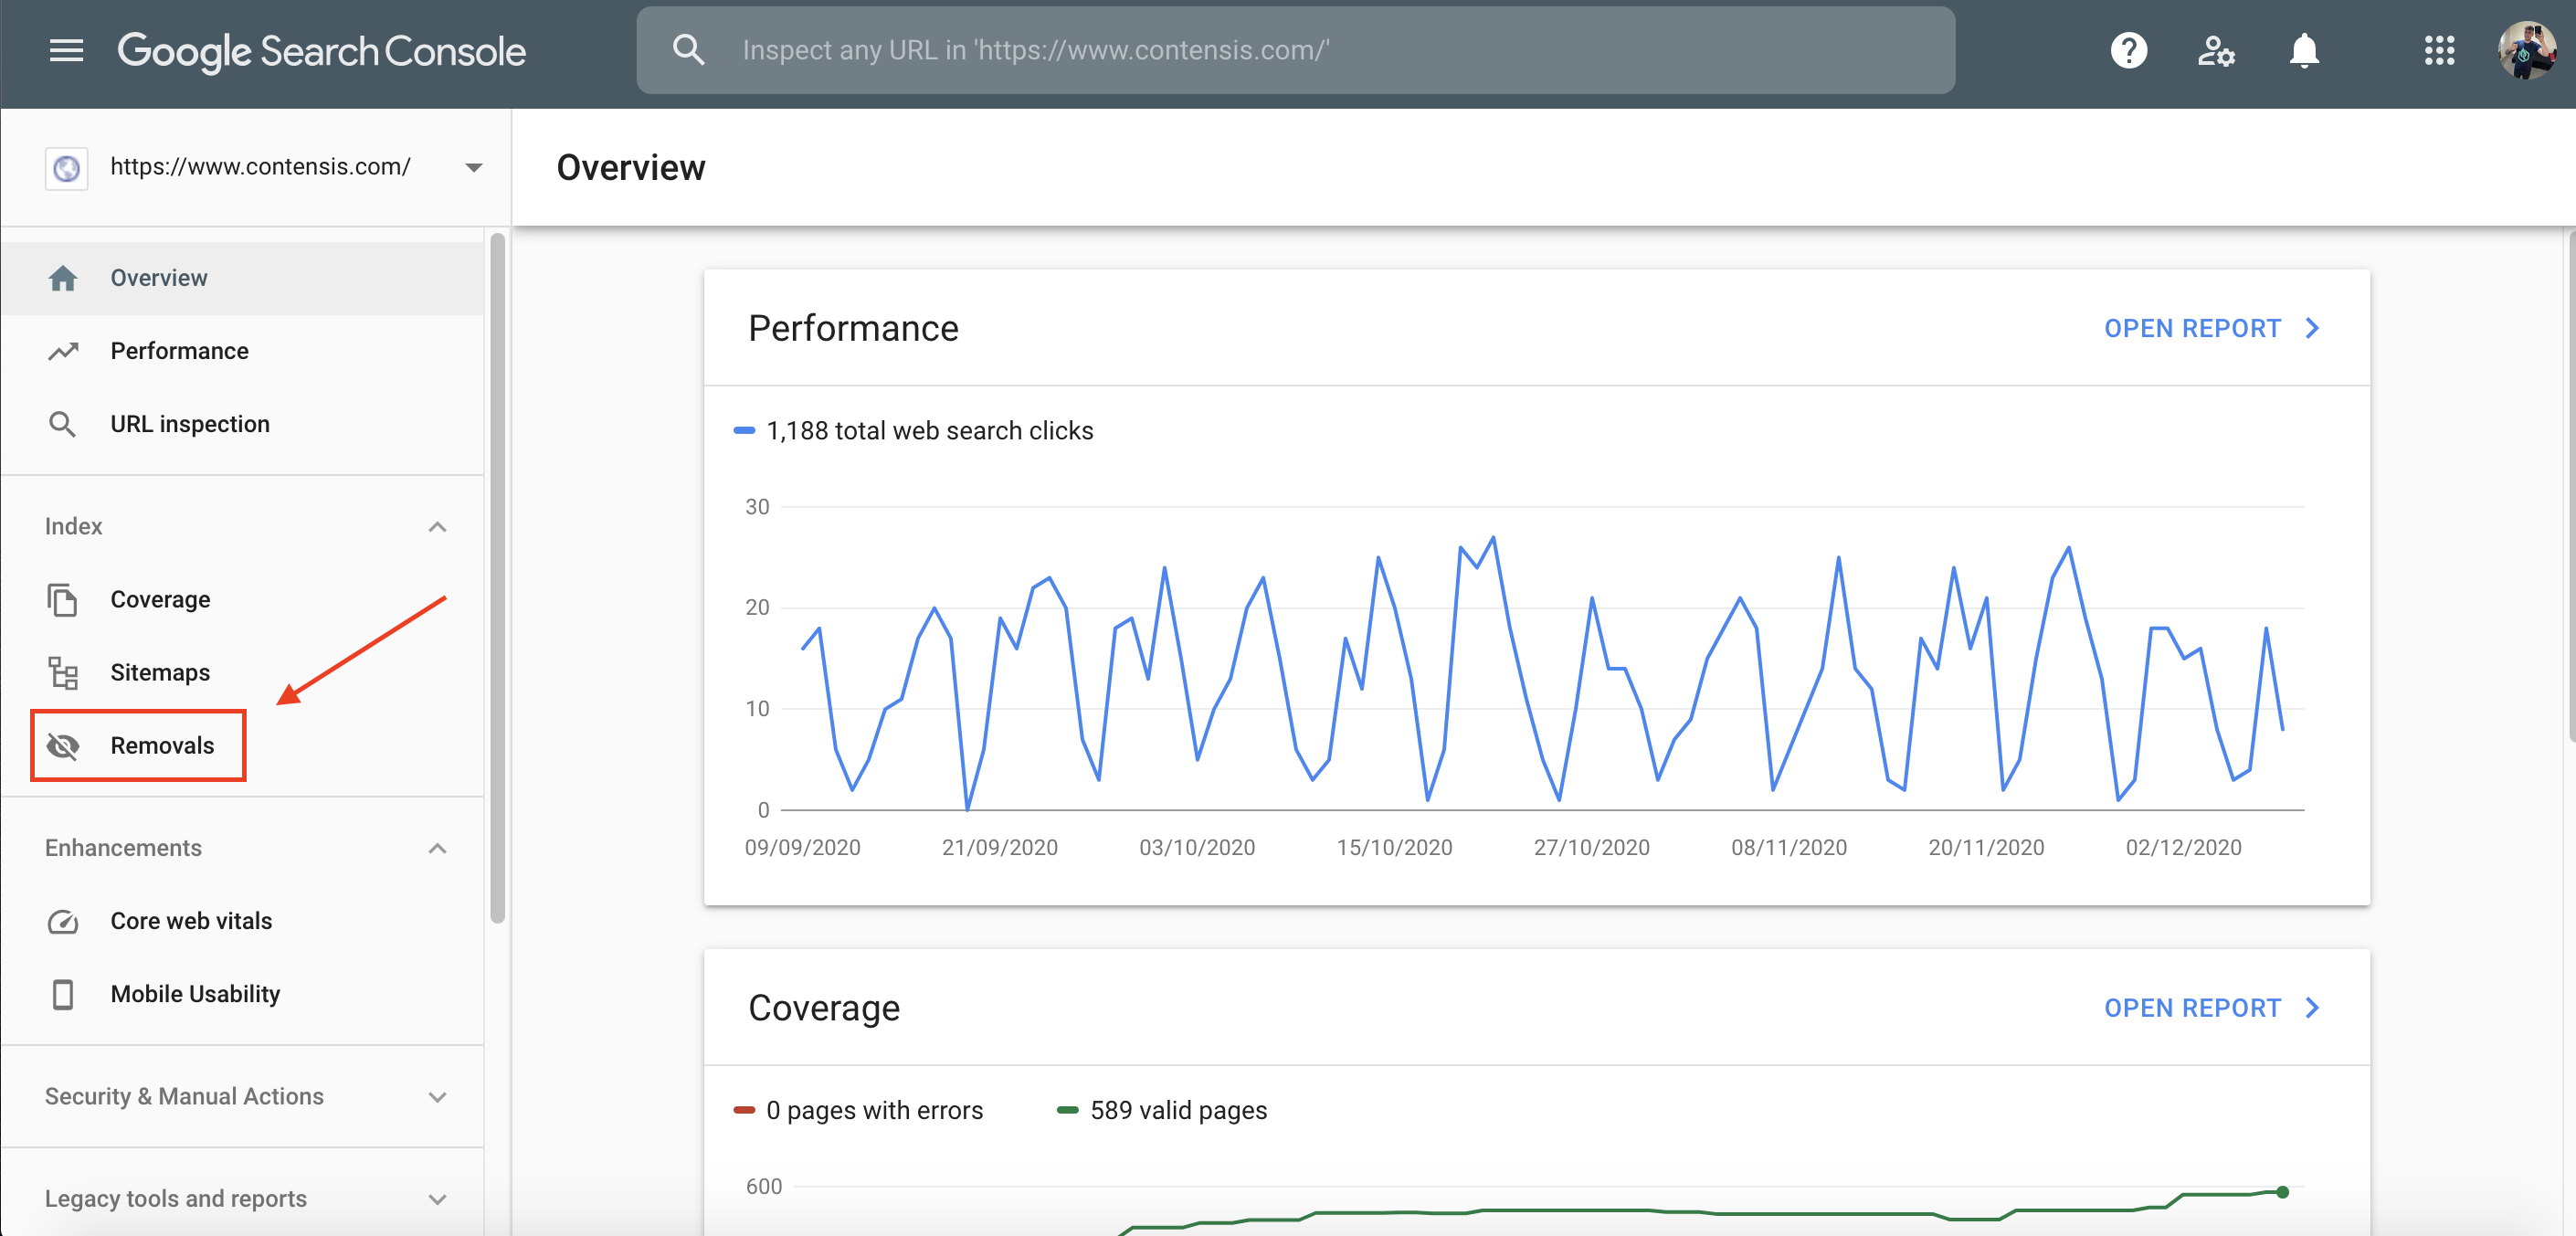The width and height of the screenshot is (2576, 1236).
Task: Open Sitemaps in sidebar
Action: (243, 672)
